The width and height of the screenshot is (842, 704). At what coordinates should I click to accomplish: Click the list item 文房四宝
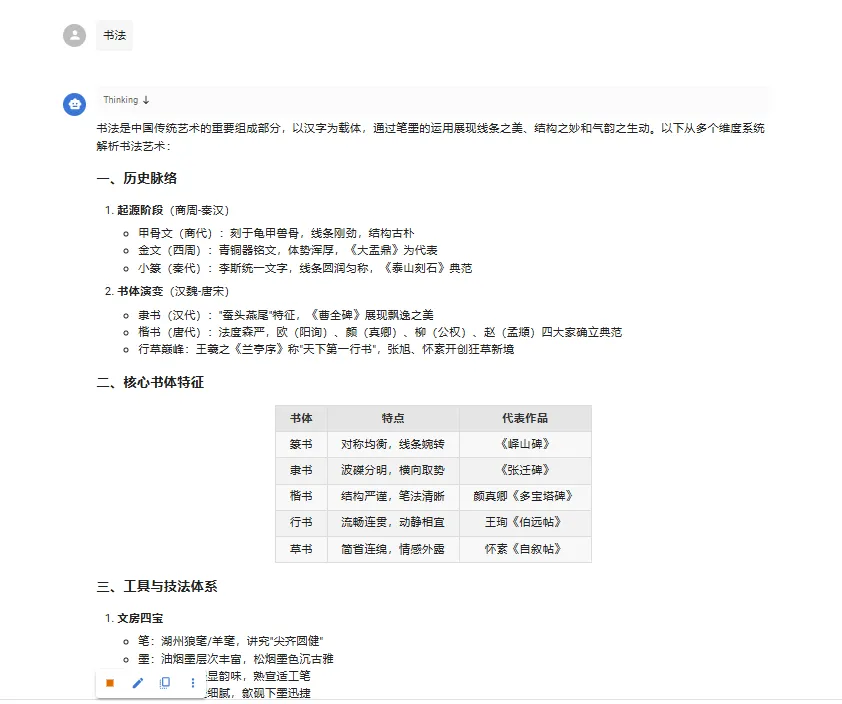(x=140, y=618)
